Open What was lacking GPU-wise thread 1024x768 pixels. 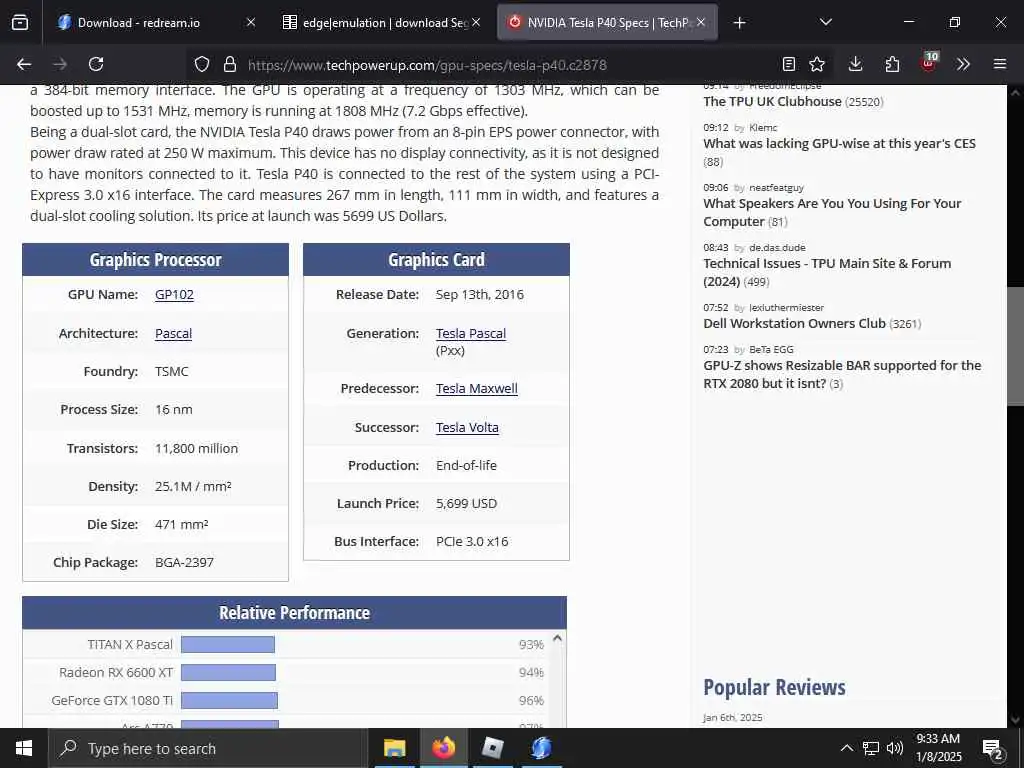pyautogui.click(x=839, y=143)
